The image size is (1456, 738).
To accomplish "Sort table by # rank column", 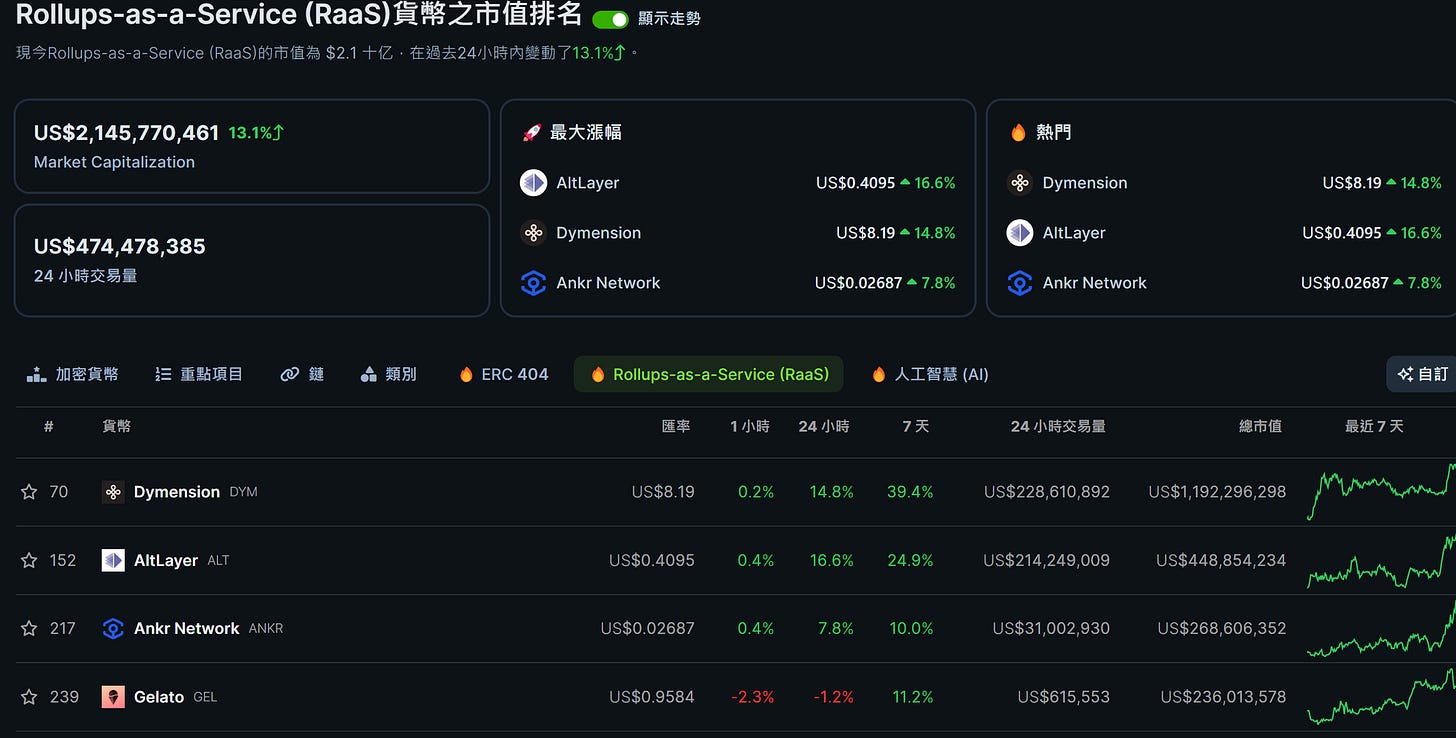I will point(48,426).
